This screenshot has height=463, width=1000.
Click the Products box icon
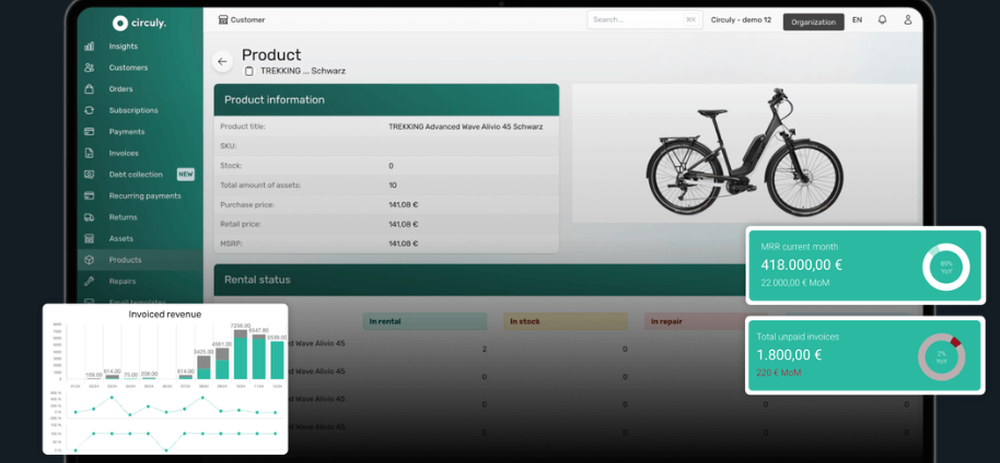(x=89, y=260)
